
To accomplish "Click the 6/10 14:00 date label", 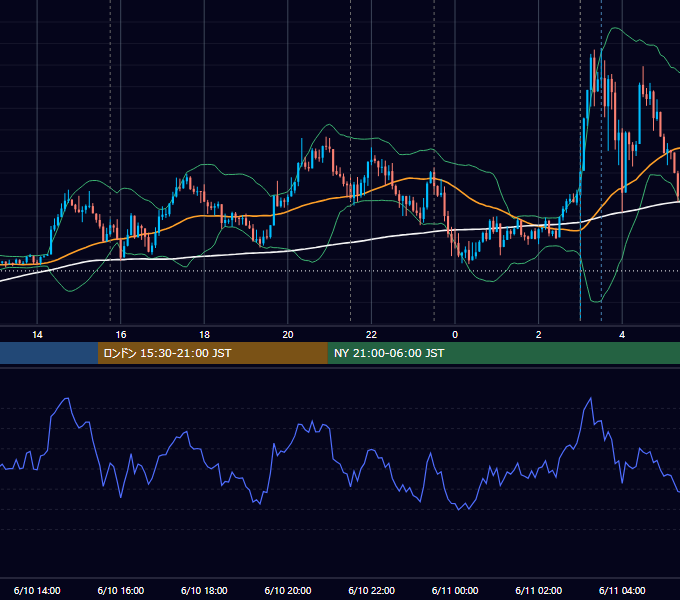I will point(37,590).
